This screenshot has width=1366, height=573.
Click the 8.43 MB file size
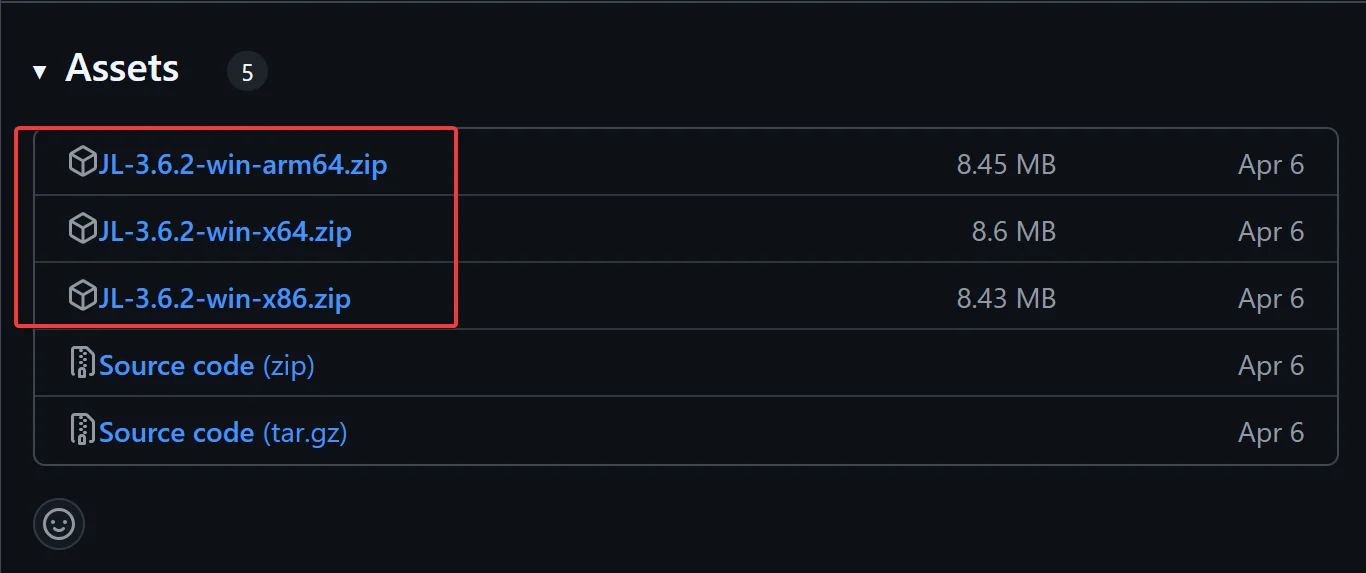tap(1006, 298)
